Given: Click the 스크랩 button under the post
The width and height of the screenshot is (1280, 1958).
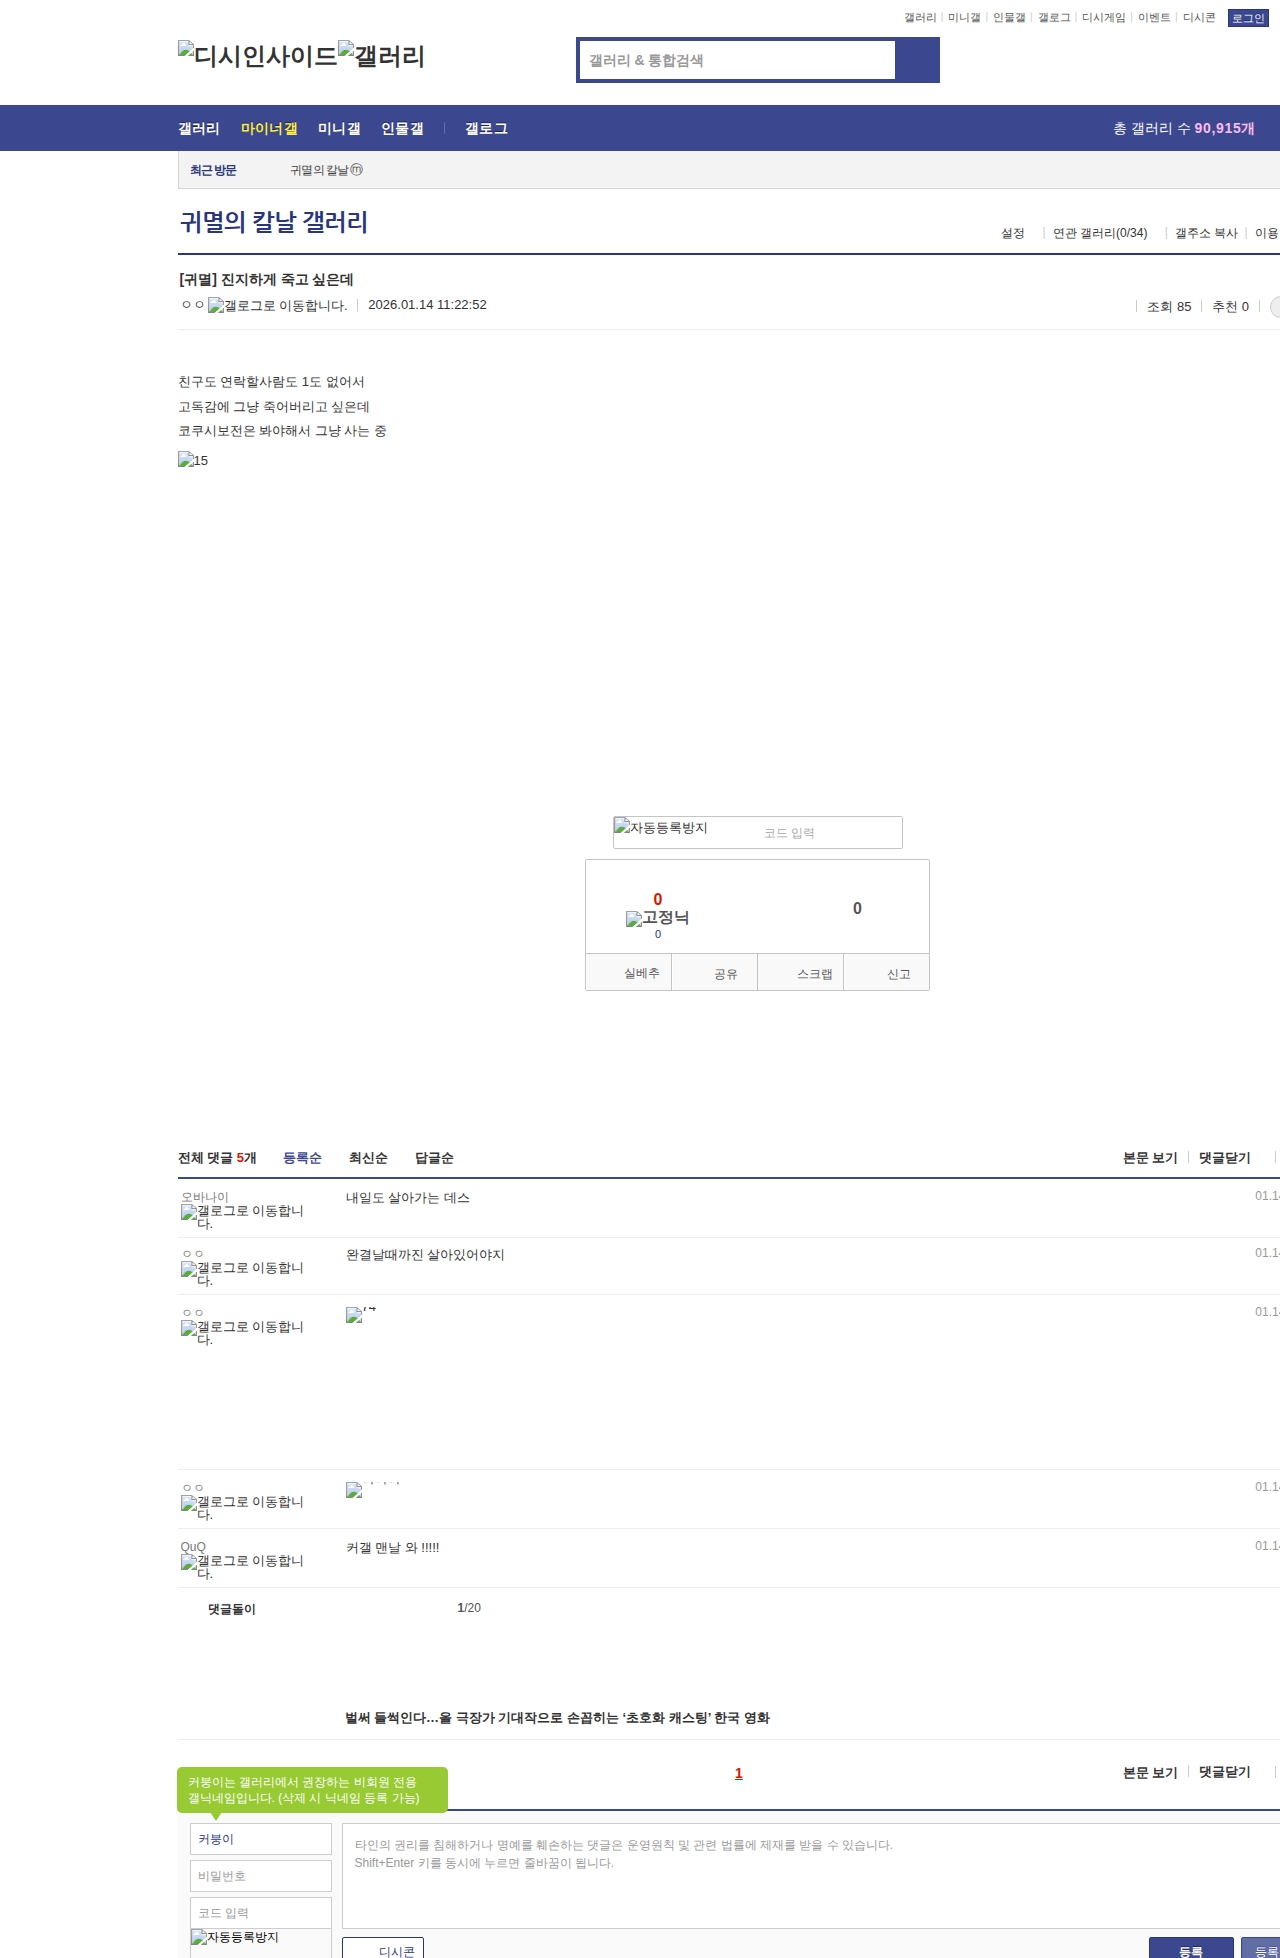Looking at the screenshot, I should pyautogui.click(x=814, y=974).
